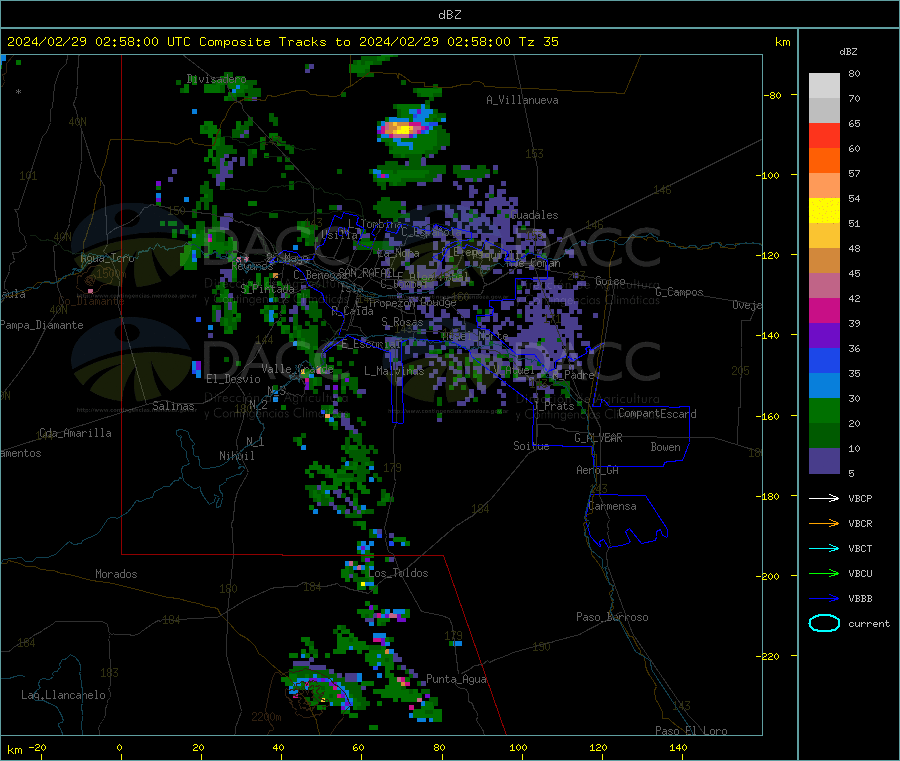This screenshot has height=761, width=900.
Task: Click the Soitue map label
Action: [531, 446]
